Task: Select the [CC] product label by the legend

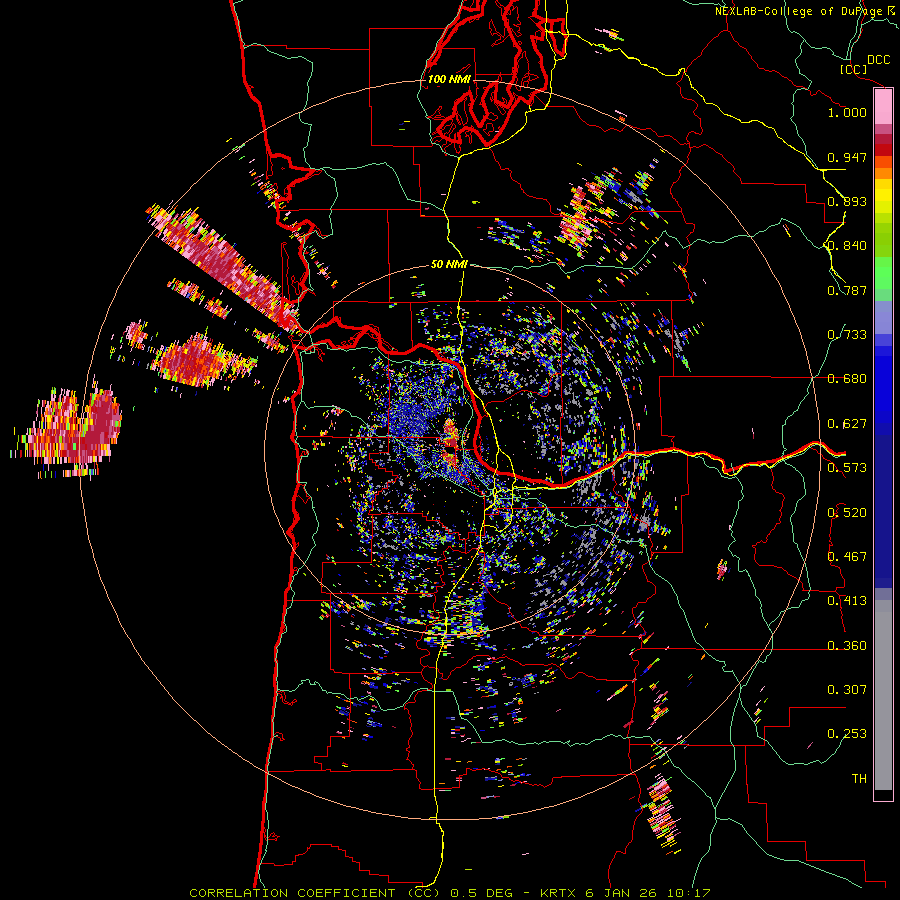Action: coord(853,69)
